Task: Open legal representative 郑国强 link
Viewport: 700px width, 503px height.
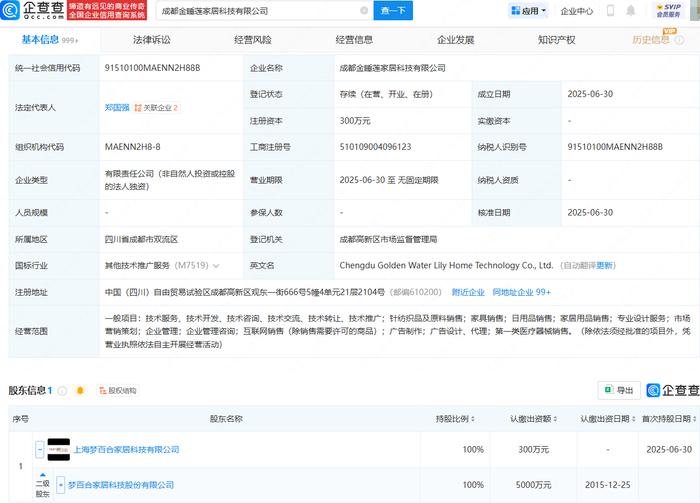Action: tap(117, 108)
